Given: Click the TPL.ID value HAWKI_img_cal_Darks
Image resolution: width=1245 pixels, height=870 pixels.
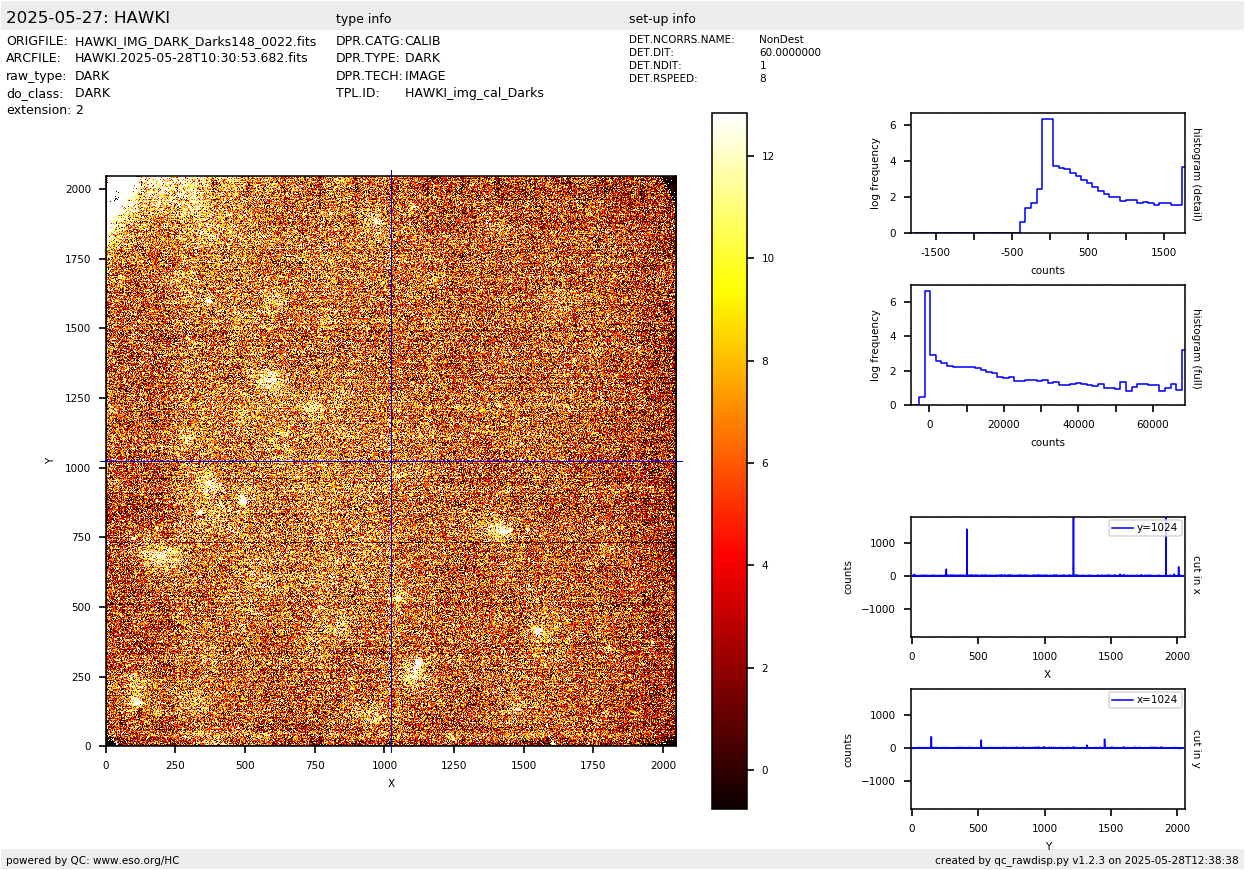Looking at the screenshot, I should (x=474, y=93).
